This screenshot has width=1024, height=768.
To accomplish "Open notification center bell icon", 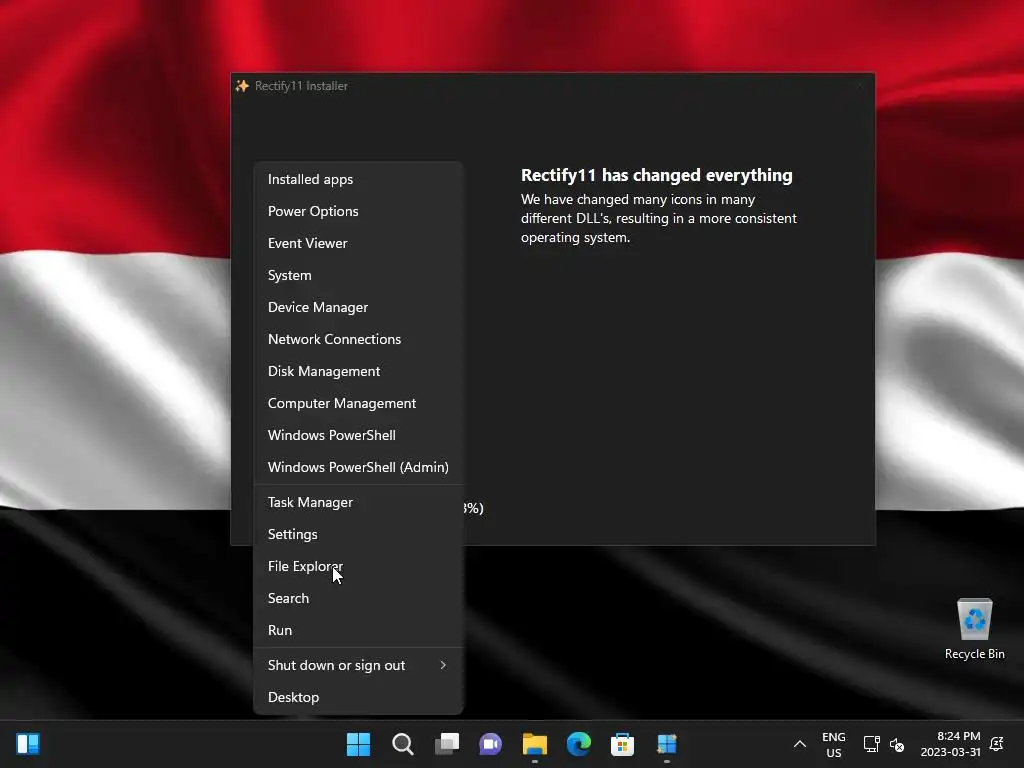I will click(997, 744).
